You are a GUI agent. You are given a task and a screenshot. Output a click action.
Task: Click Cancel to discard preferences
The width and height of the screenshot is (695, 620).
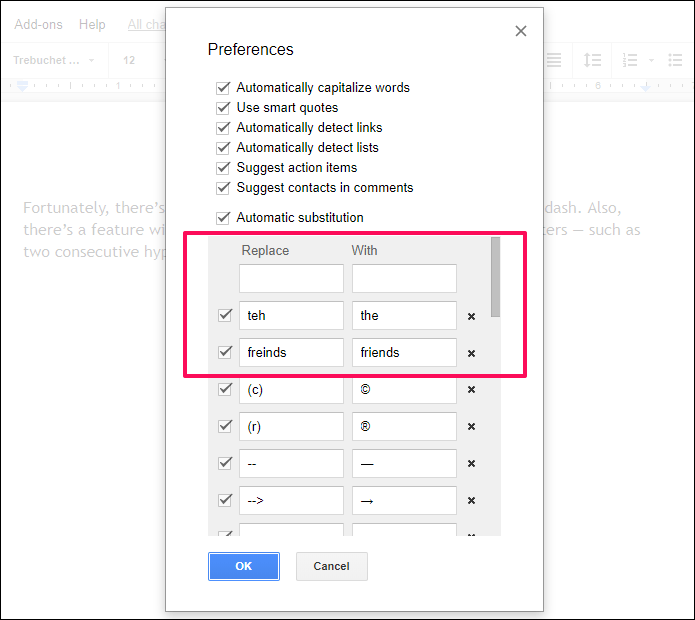click(332, 566)
